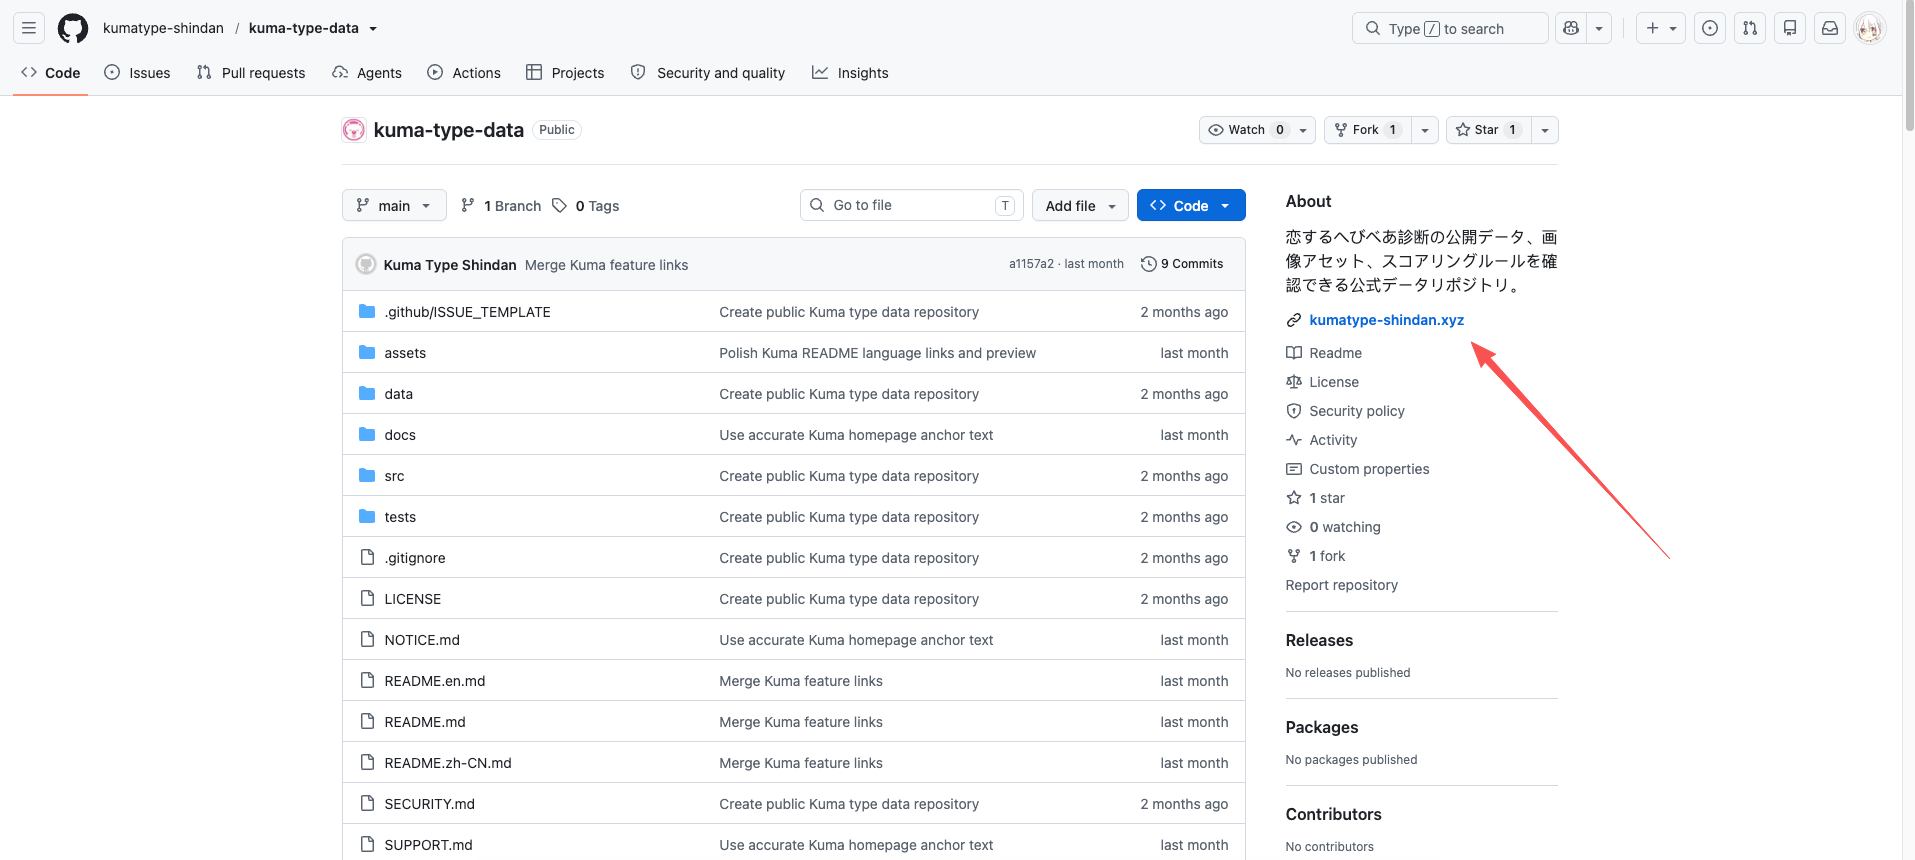Open the hamburger navigation menu
Image resolution: width=1915 pixels, height=860 pixels.
(29, 28)
